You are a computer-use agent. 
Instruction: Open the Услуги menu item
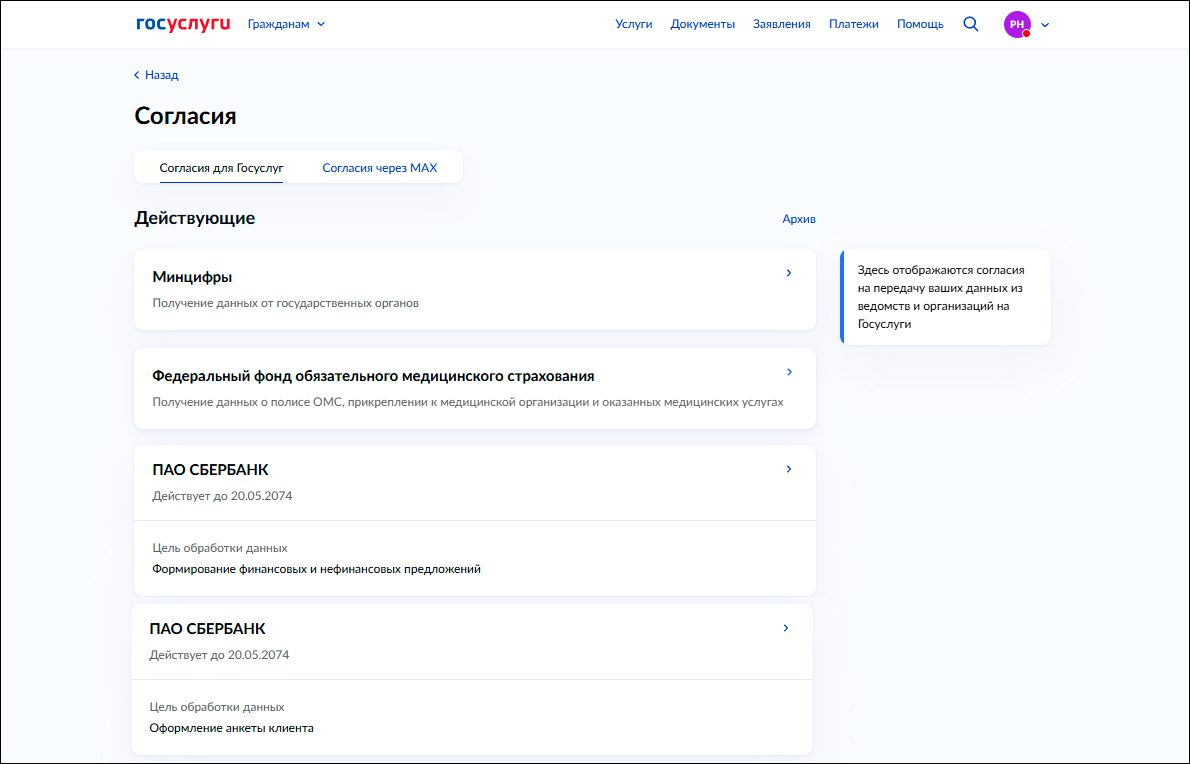(x=633, y=24)
